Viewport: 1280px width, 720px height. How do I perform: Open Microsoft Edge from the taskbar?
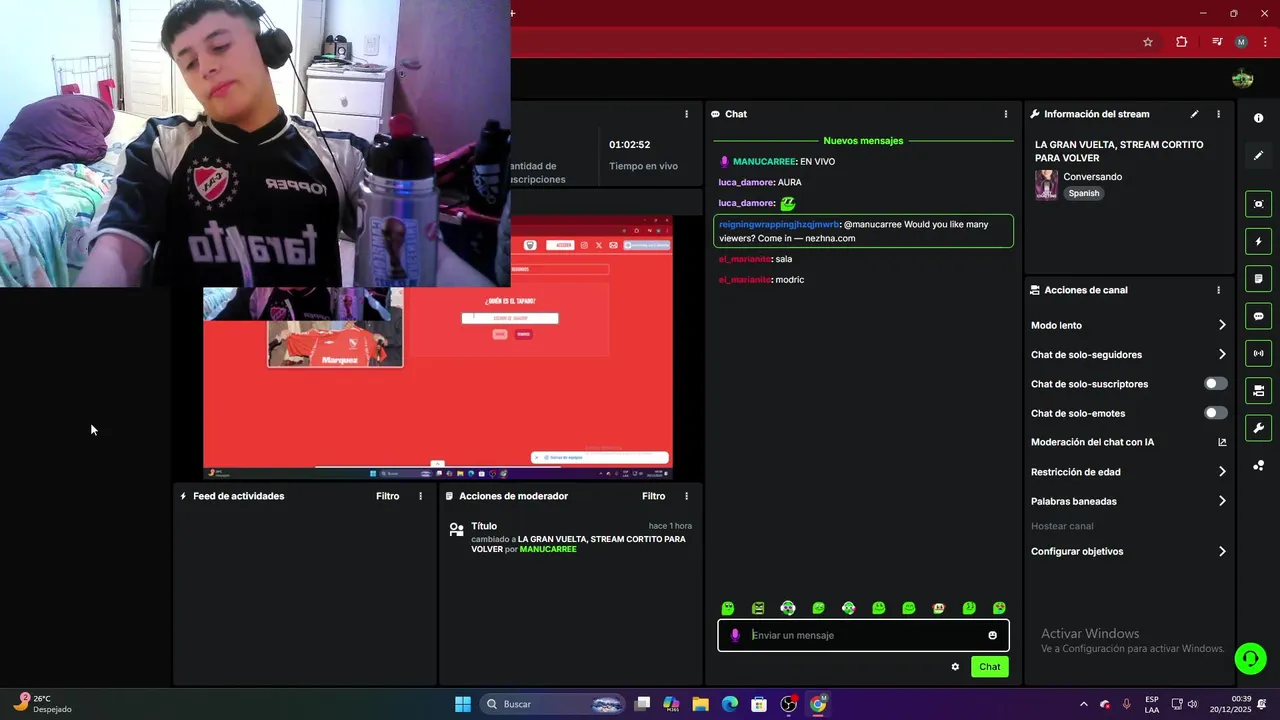730,704
